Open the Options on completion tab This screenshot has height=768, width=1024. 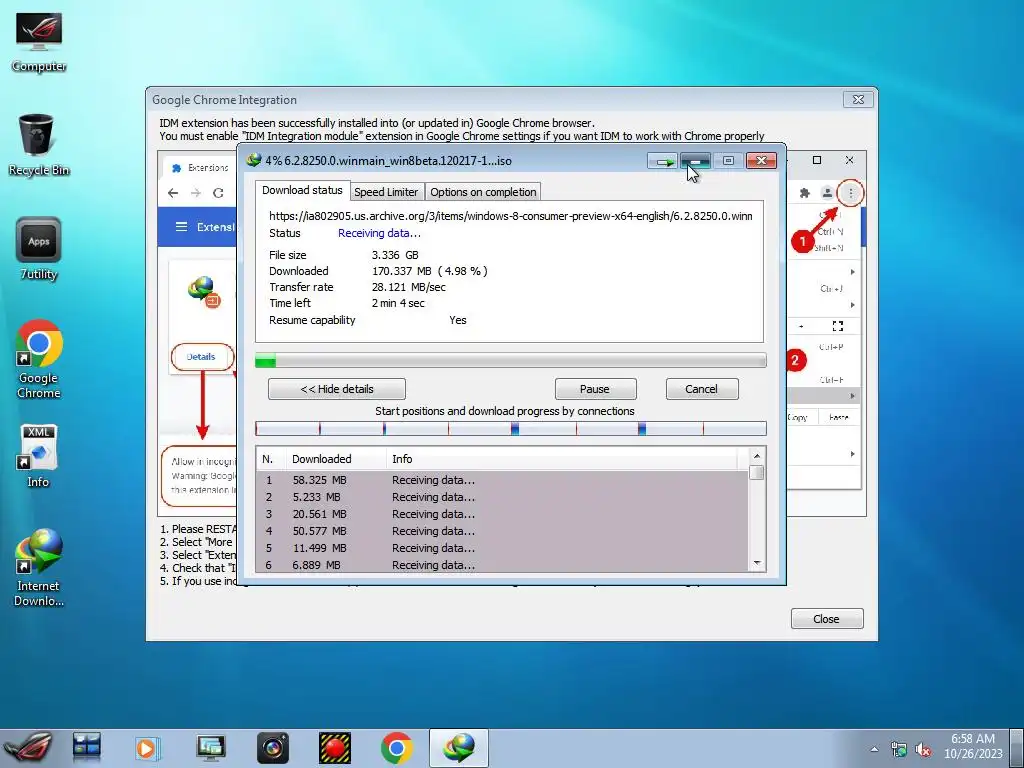tap(483, 192)
